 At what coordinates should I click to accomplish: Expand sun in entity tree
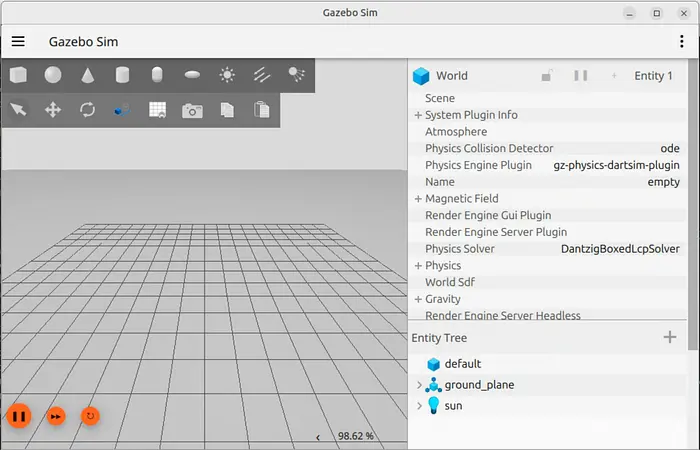point(419,406)
